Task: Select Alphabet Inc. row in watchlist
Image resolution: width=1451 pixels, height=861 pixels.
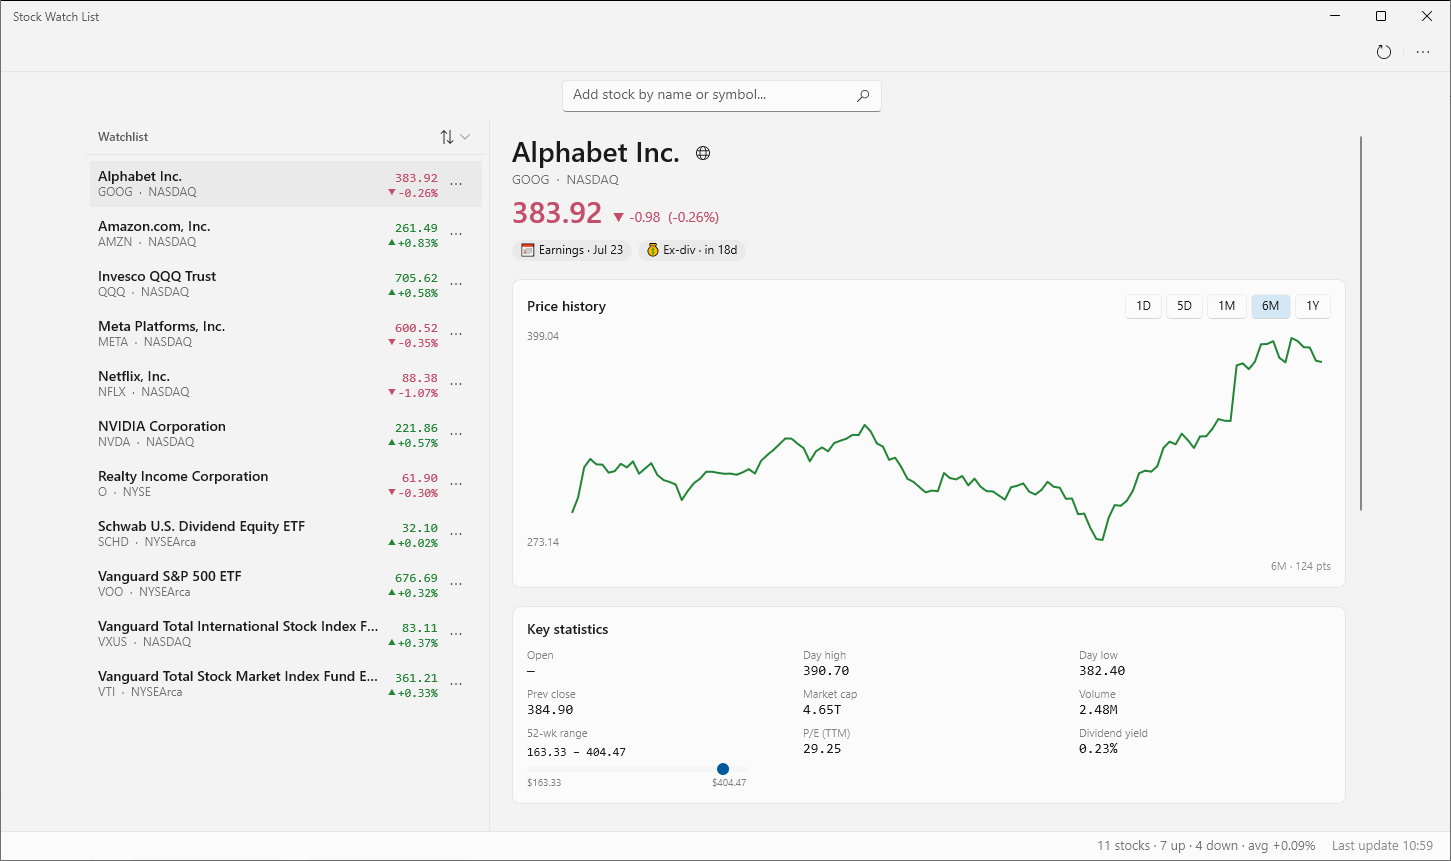Action: coord(286,184)
